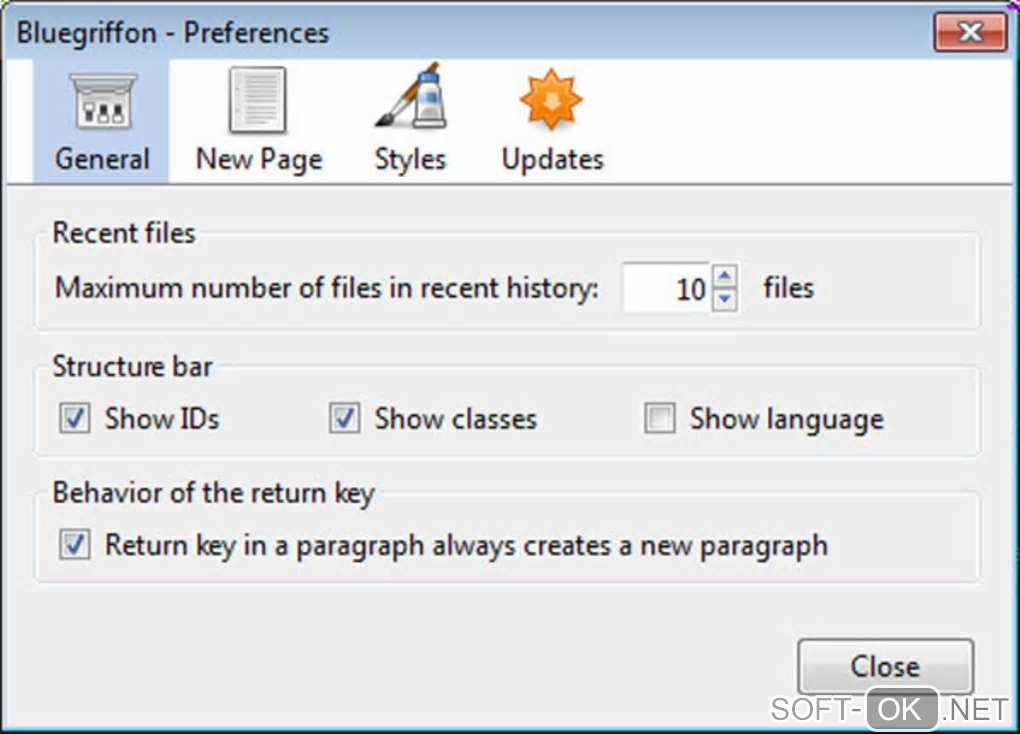Image resolution: width=1020 pixels, height=734 pixels.
Task: Decrease recent files count with down arrow
Action: 727,298
